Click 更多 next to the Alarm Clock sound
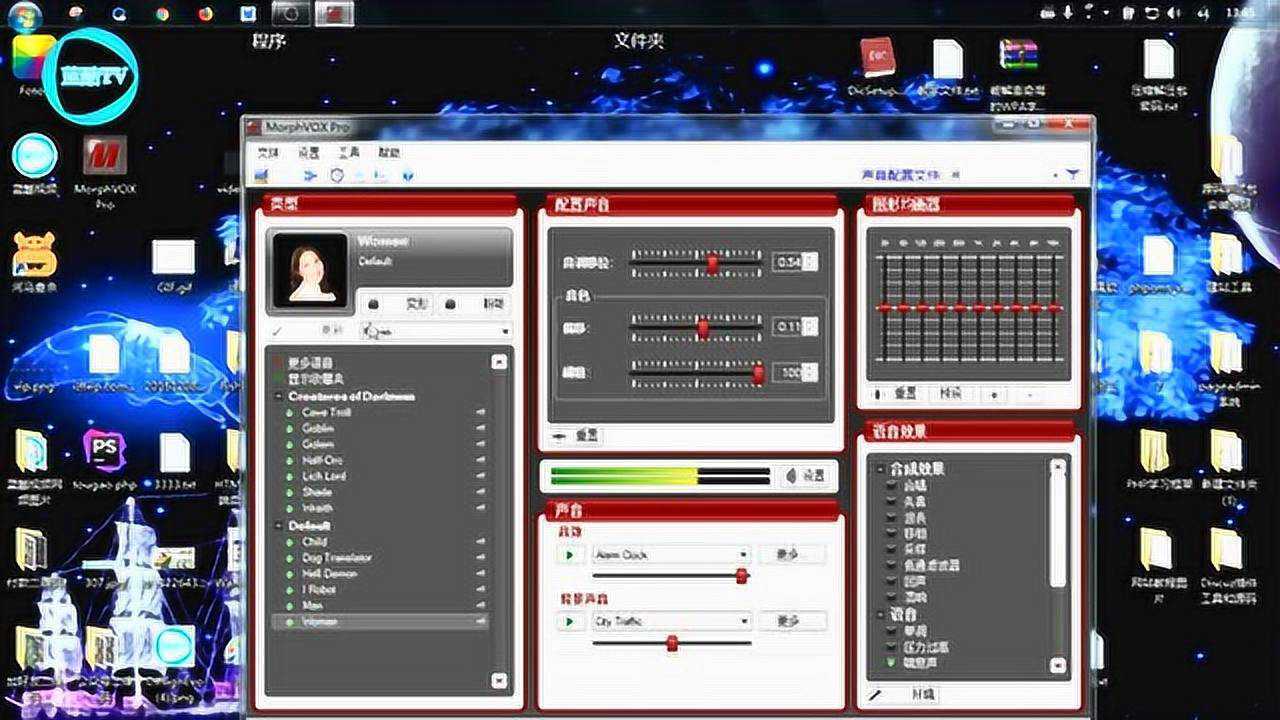Viewport: 1280px width, 720px height. [x=791, y=553]
